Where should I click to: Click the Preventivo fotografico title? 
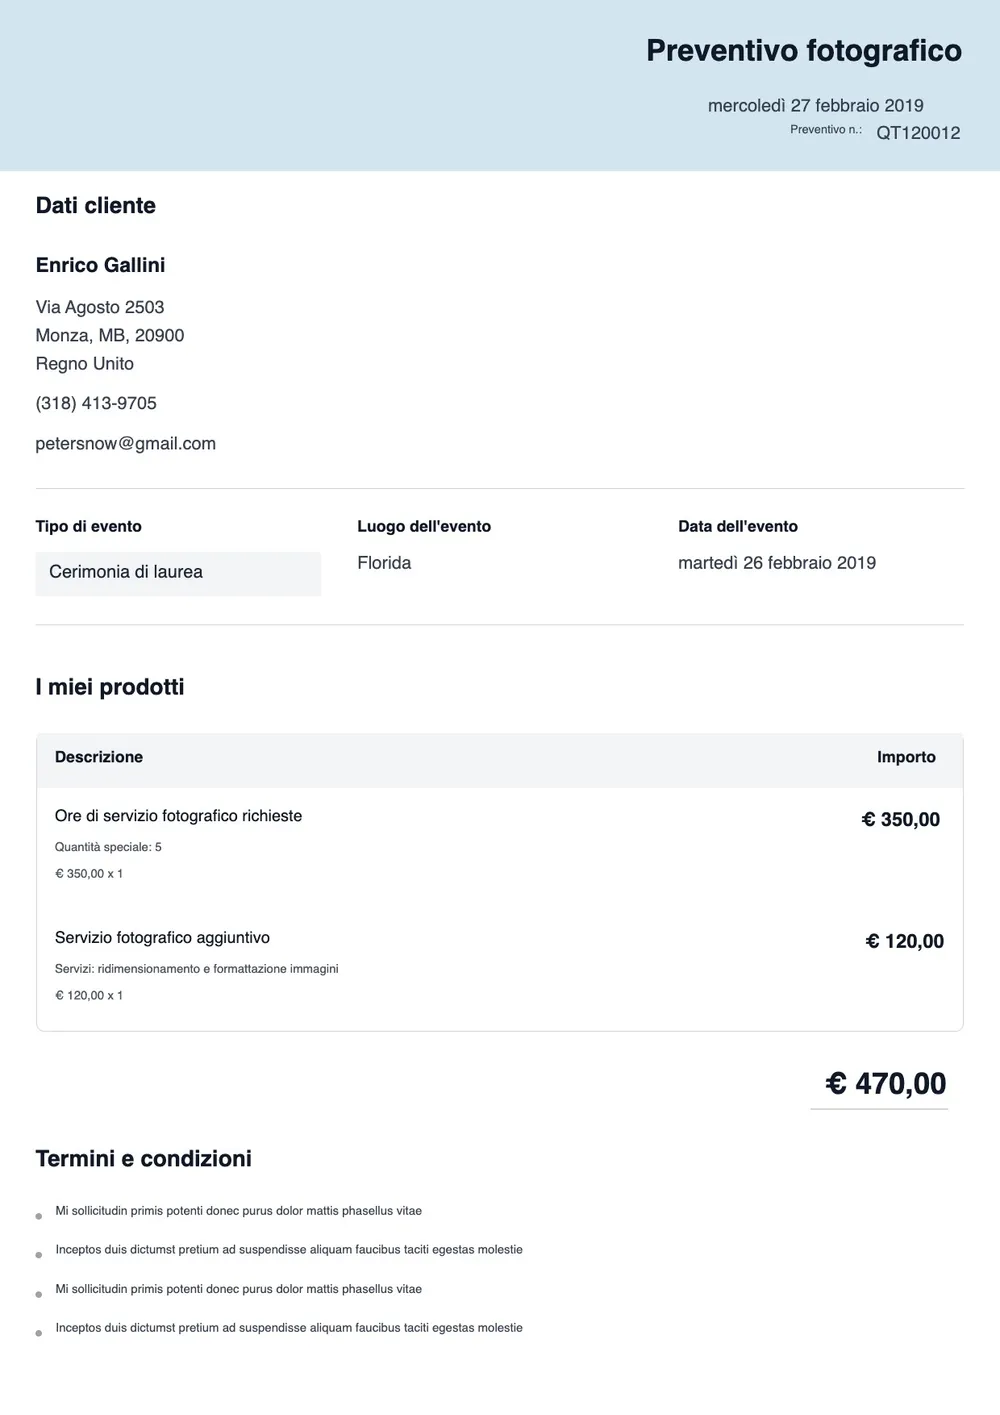pyautogui.click(x=804, y=51)
